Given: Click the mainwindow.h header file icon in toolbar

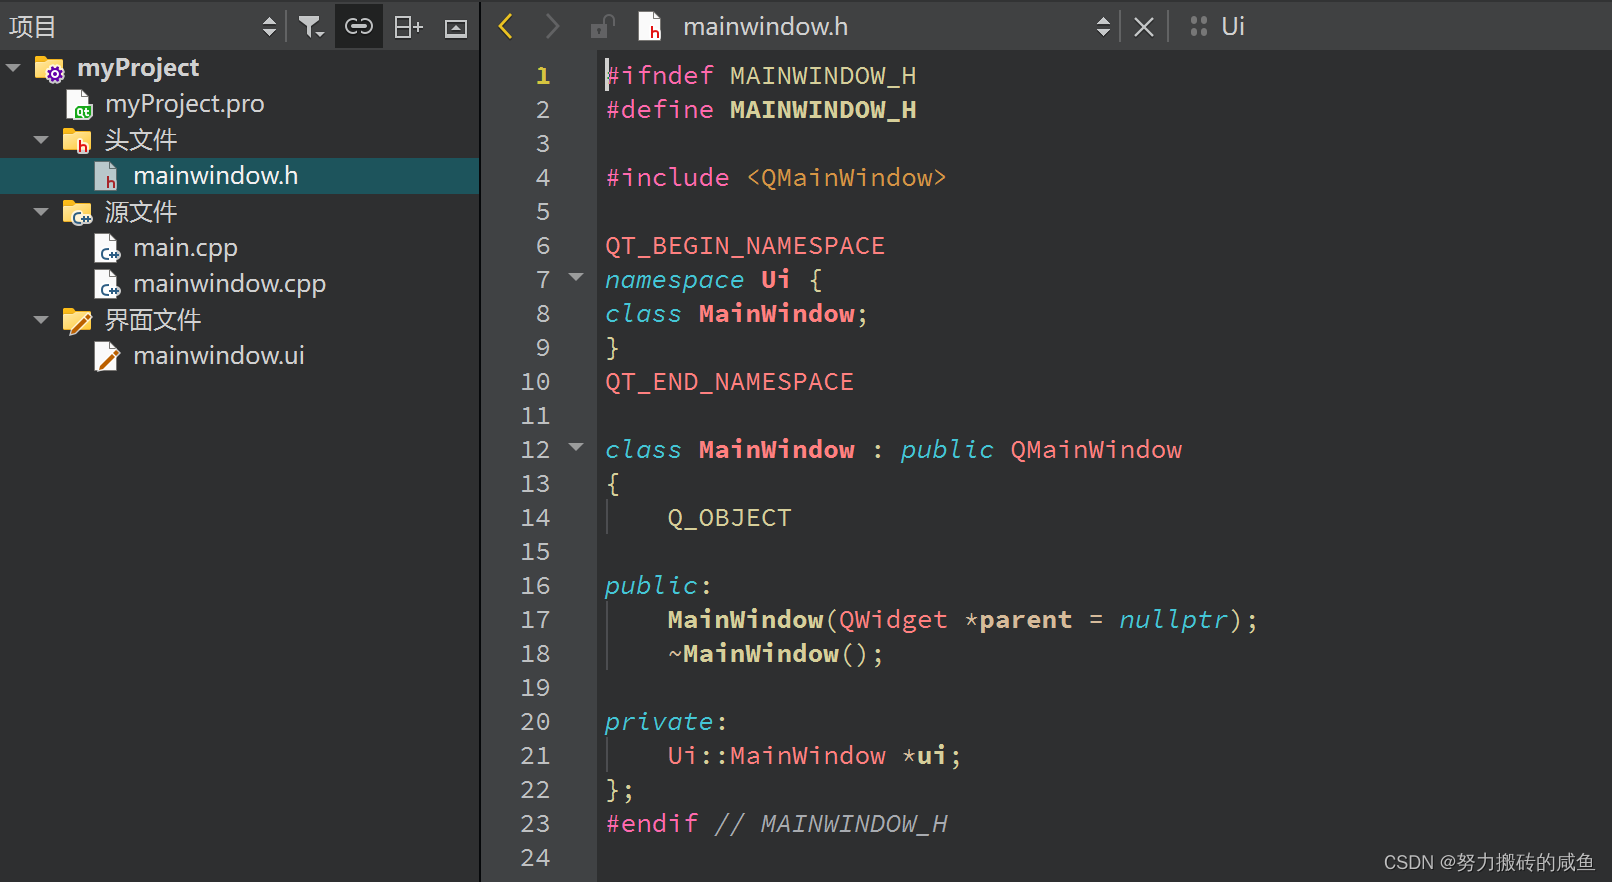Looking at the screenshot, I should tap(650, 27).
